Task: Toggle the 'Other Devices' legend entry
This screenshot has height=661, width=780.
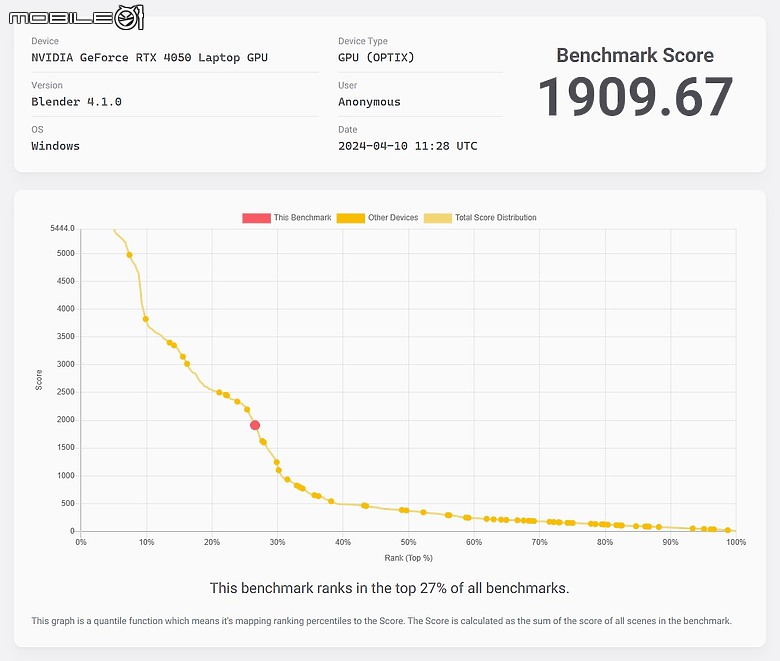Action: point(378,218)
